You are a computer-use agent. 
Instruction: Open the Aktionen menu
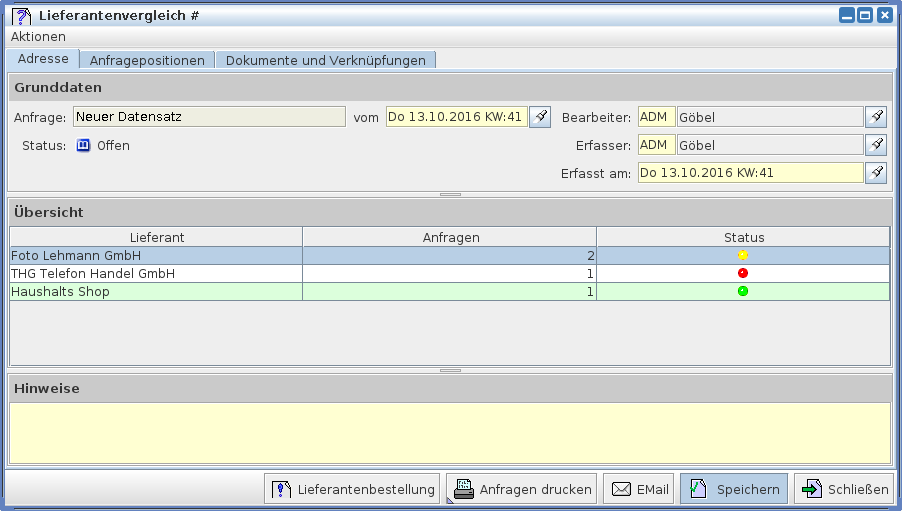click(38, 36)
